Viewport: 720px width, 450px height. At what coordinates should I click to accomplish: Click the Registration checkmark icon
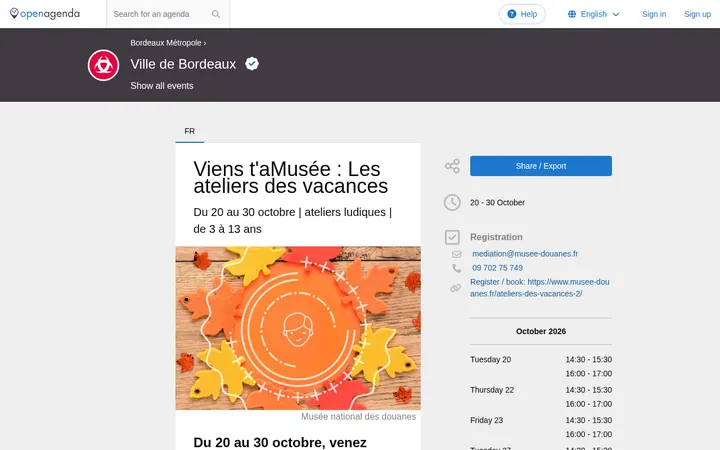(x=452, y=237)
